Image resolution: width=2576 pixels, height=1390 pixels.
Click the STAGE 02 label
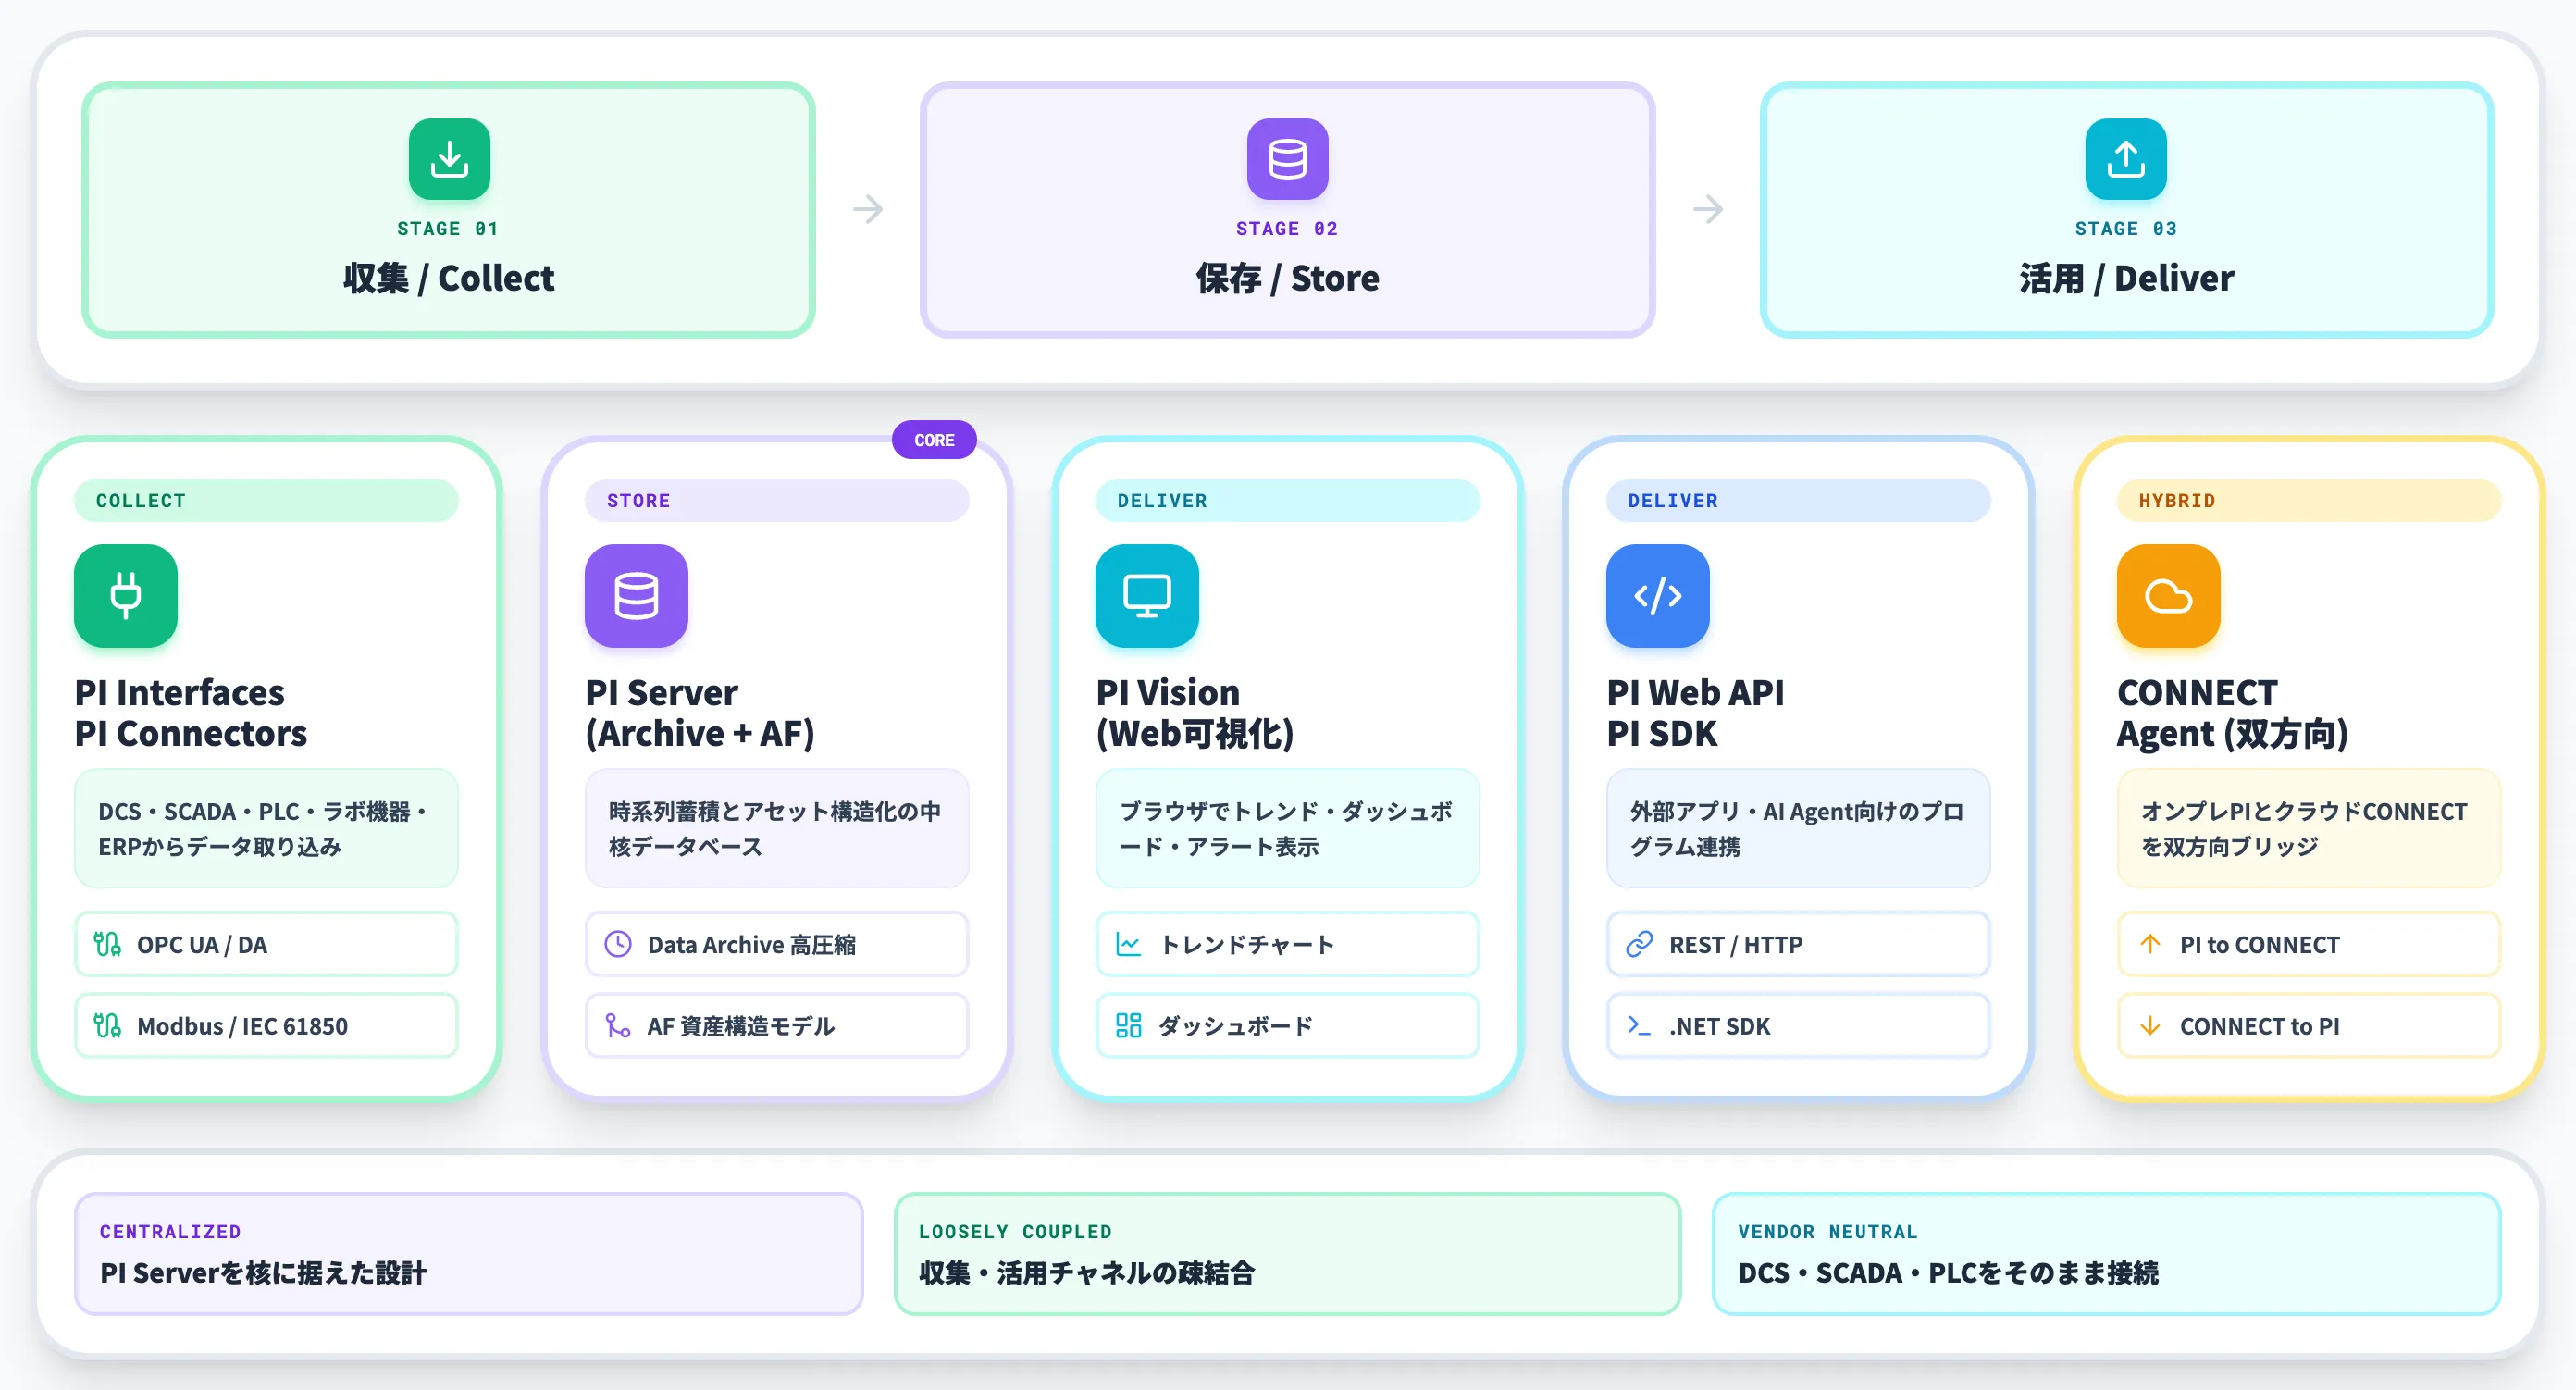[1287, 229]
